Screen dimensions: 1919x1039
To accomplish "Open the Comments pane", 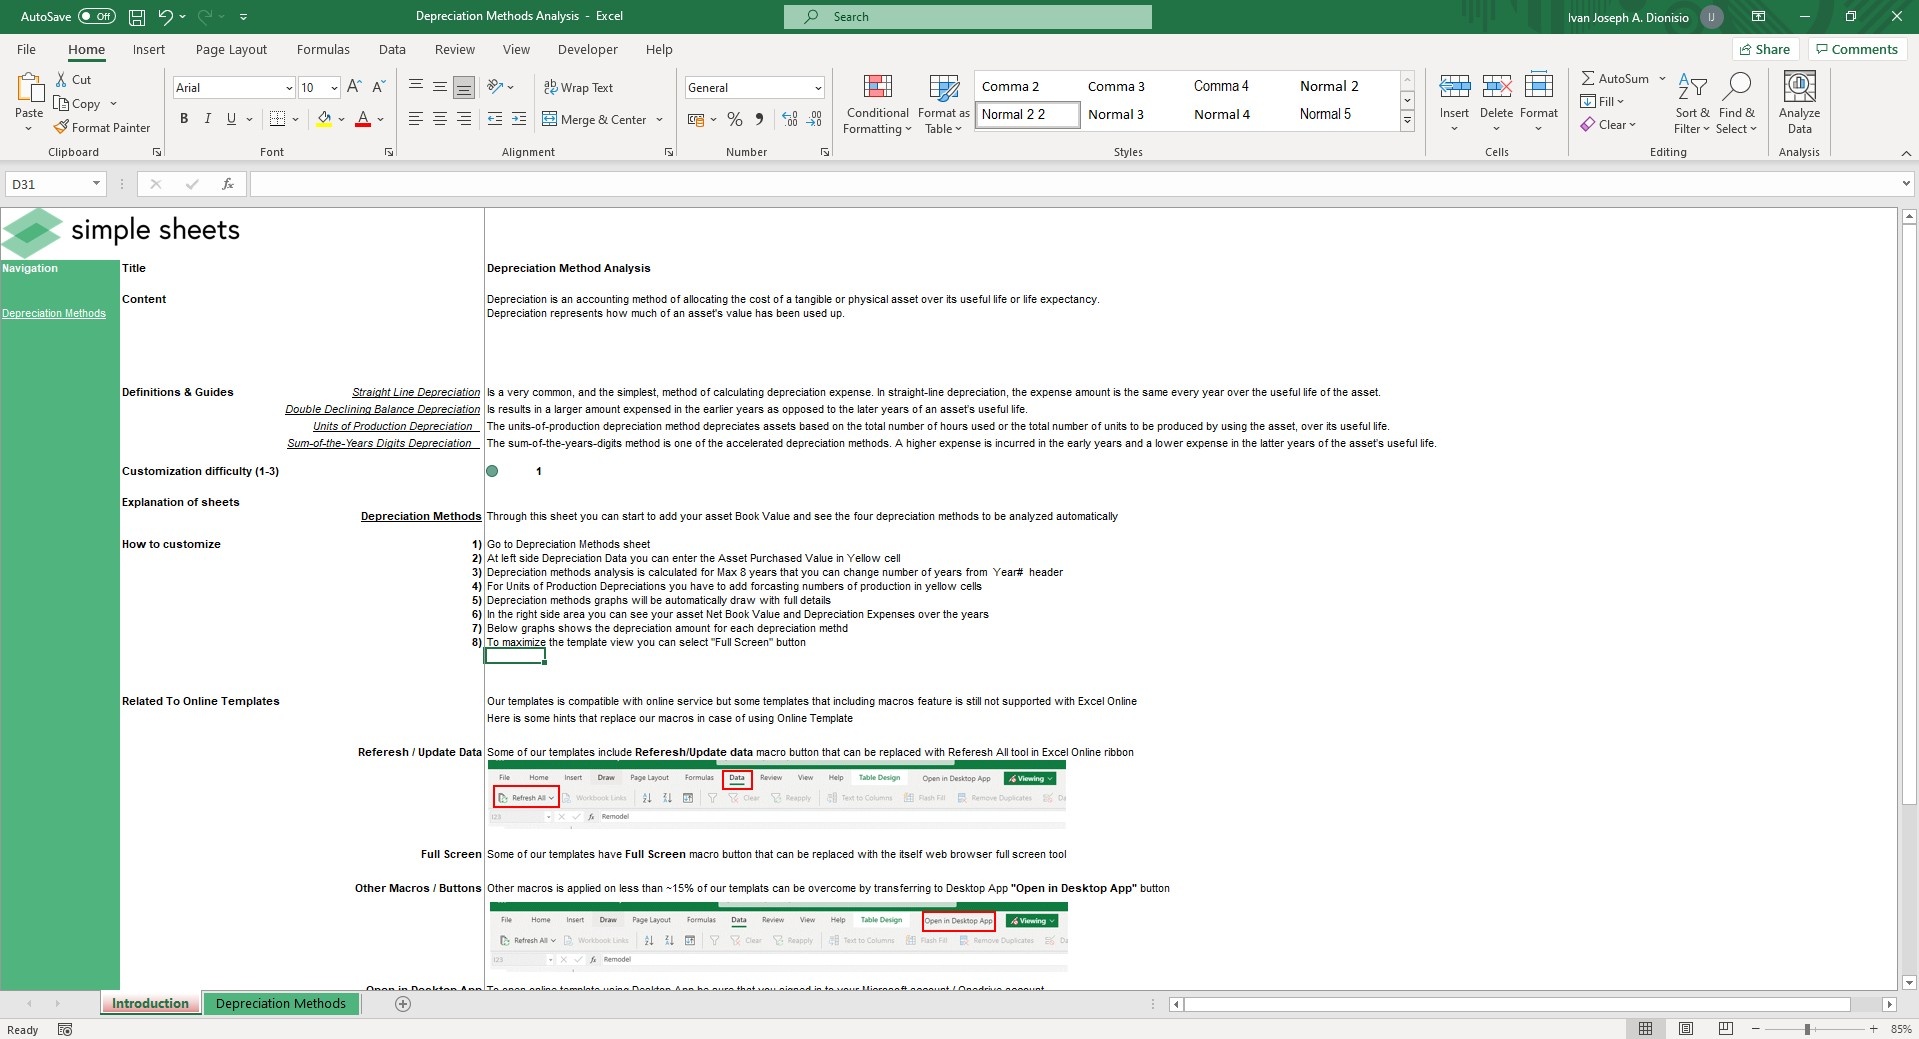I will (x=1857, y=50).
